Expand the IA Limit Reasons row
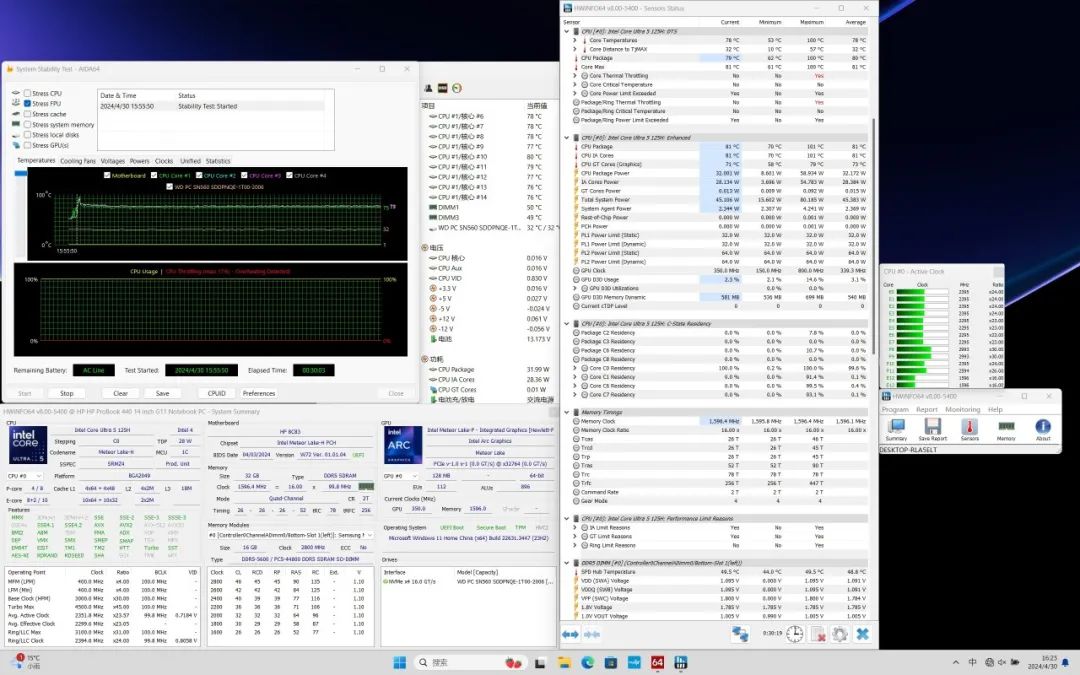1080x675 pixels. (575, 527)
